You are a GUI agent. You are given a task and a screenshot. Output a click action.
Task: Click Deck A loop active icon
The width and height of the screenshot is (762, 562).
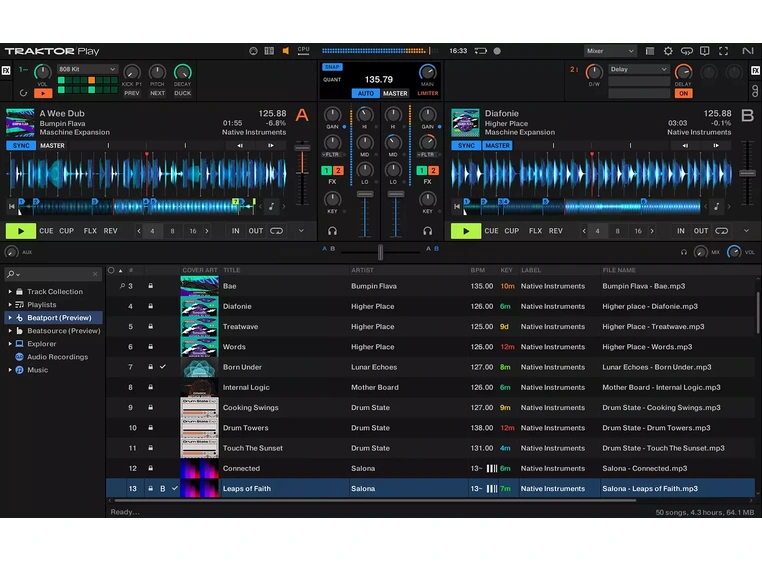coord(277,231)
